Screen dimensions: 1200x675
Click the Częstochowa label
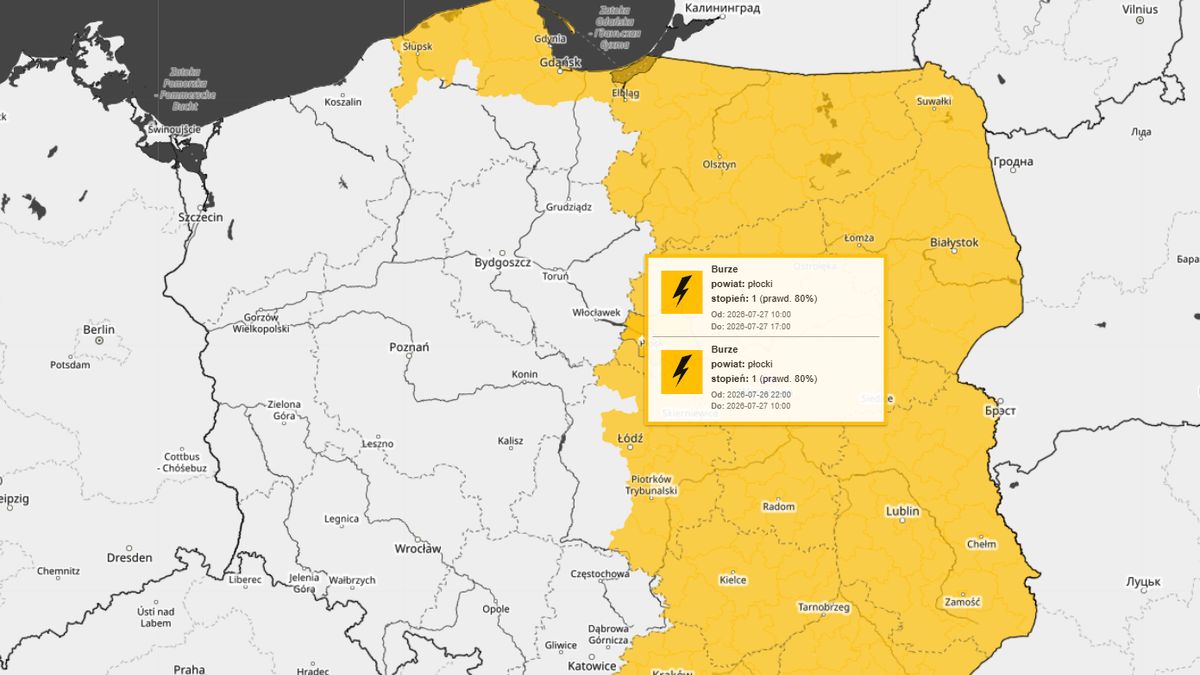(x=598, y=574)
